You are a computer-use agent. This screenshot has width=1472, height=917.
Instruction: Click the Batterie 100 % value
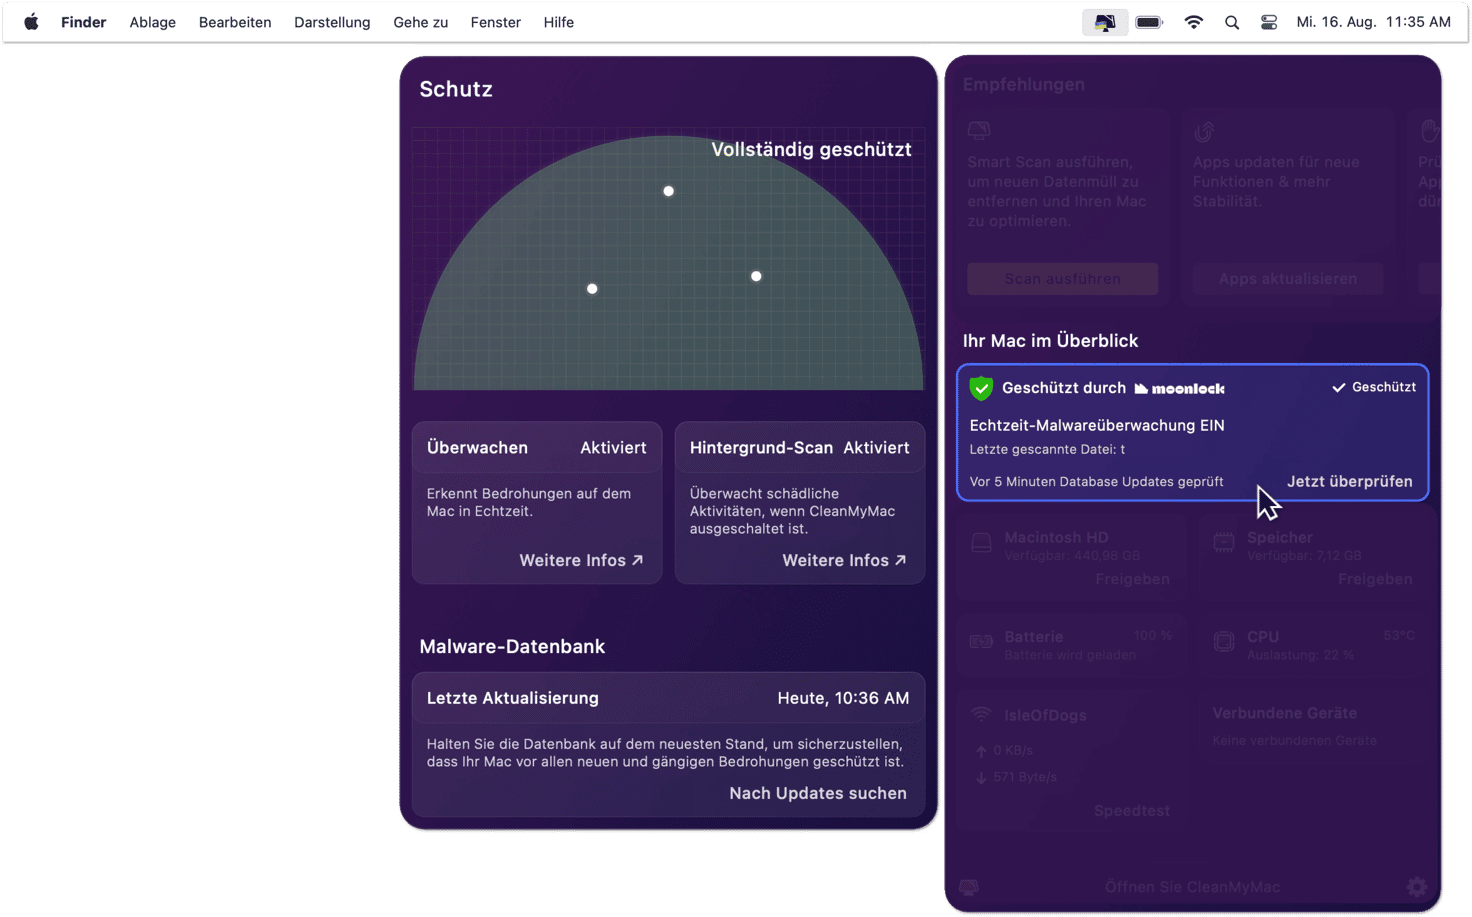[1152, 636]
